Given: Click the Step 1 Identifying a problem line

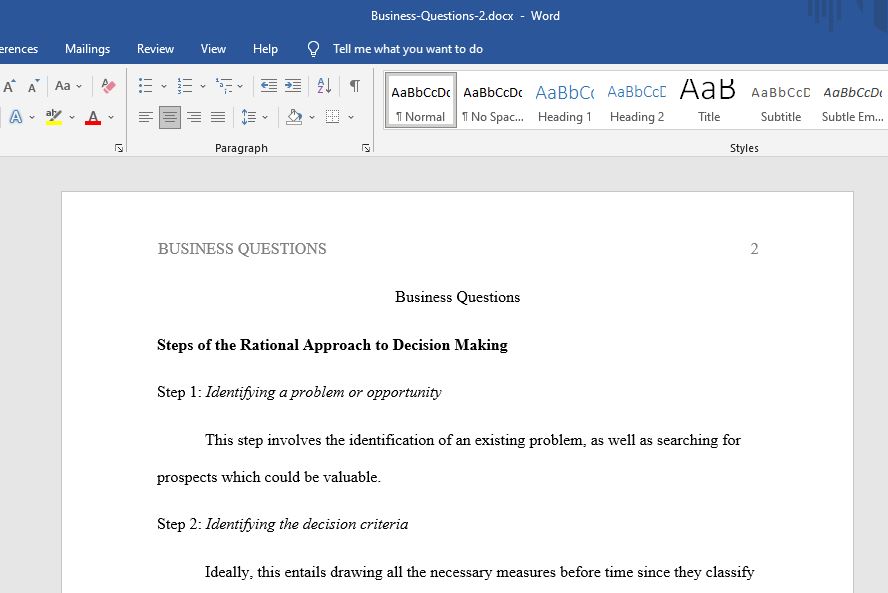Looking at the screenshot, I should coord(299,393).
